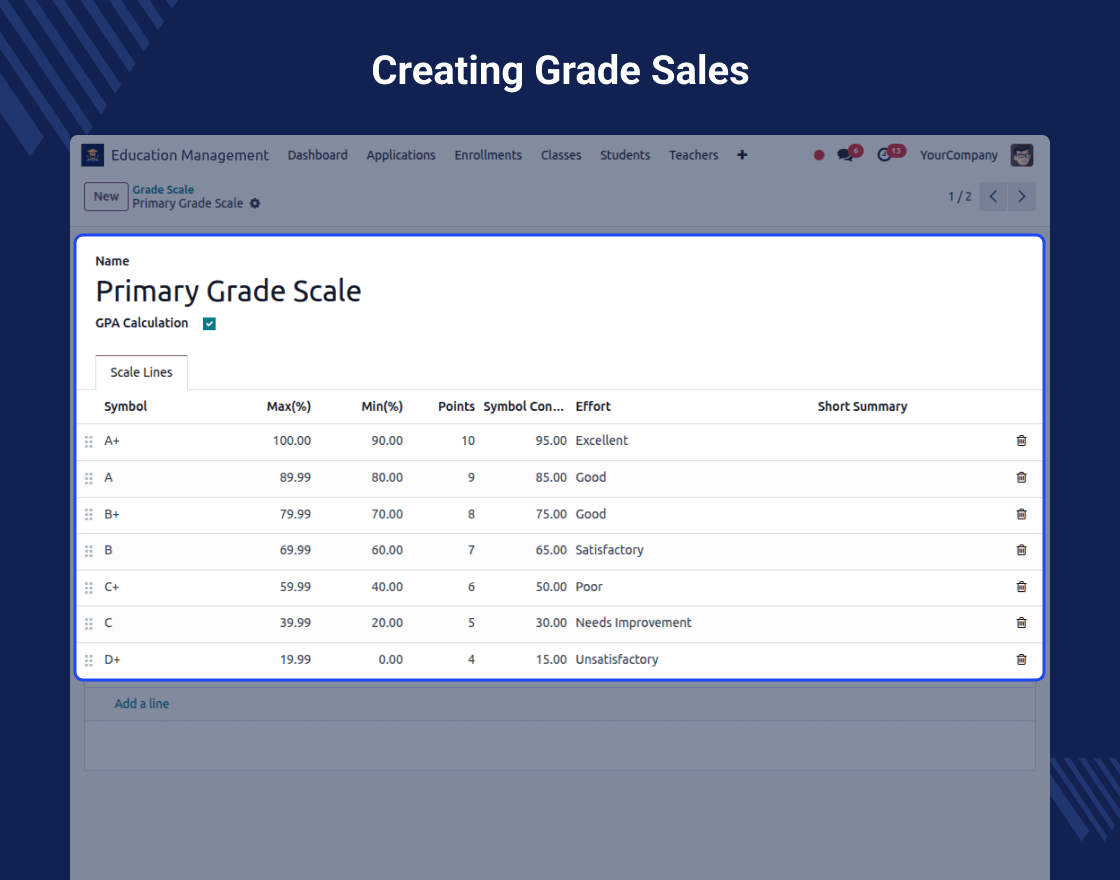Click the drag handle of the B row

(x=89, y=551)
